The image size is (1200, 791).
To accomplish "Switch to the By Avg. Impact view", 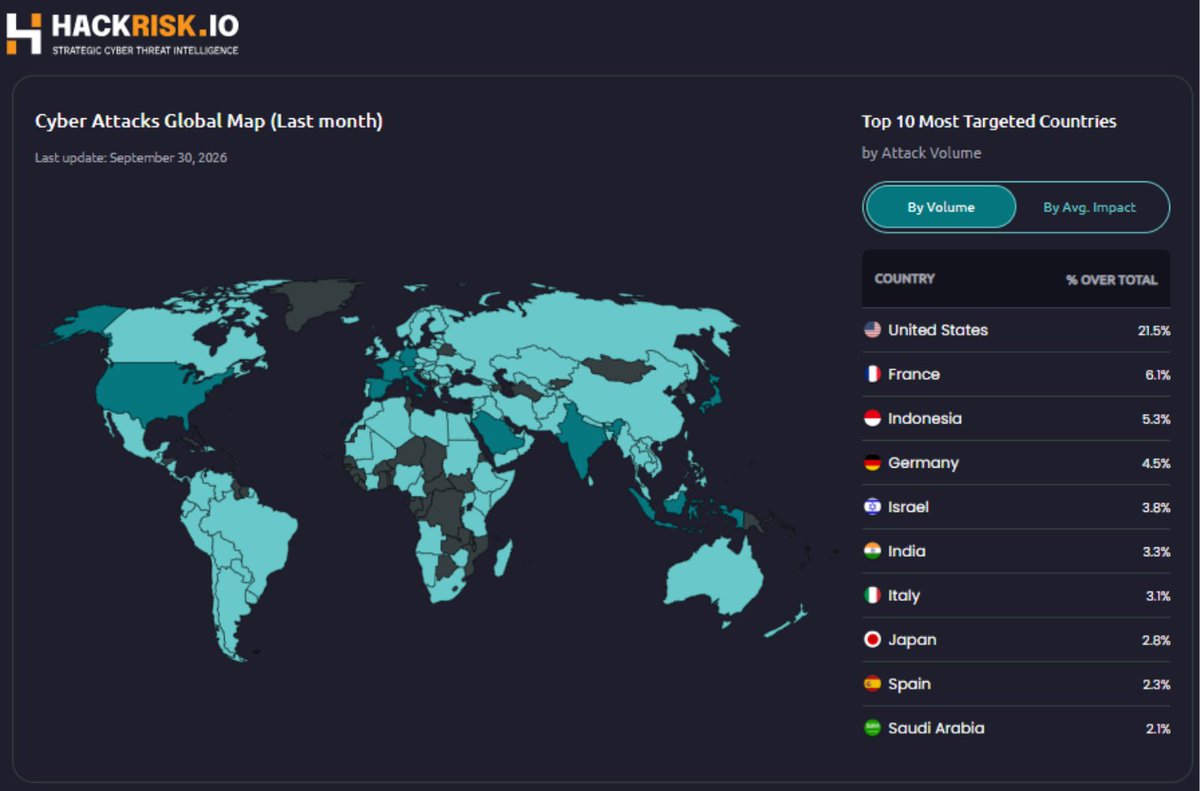I will [x=1090, y=207].
